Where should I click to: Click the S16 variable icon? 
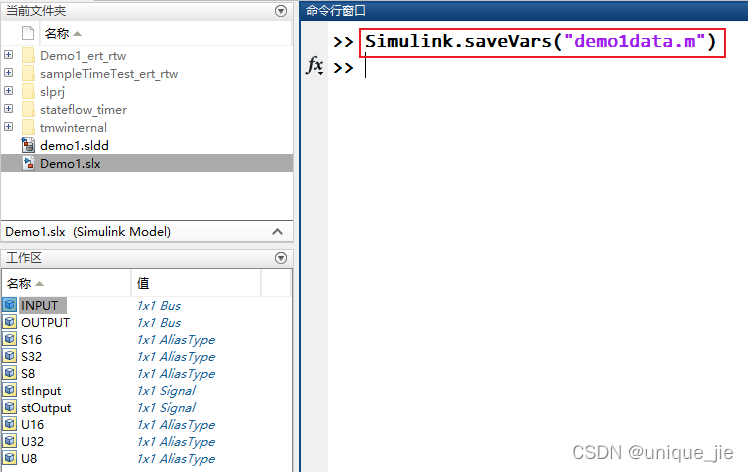tap(10, 339)
